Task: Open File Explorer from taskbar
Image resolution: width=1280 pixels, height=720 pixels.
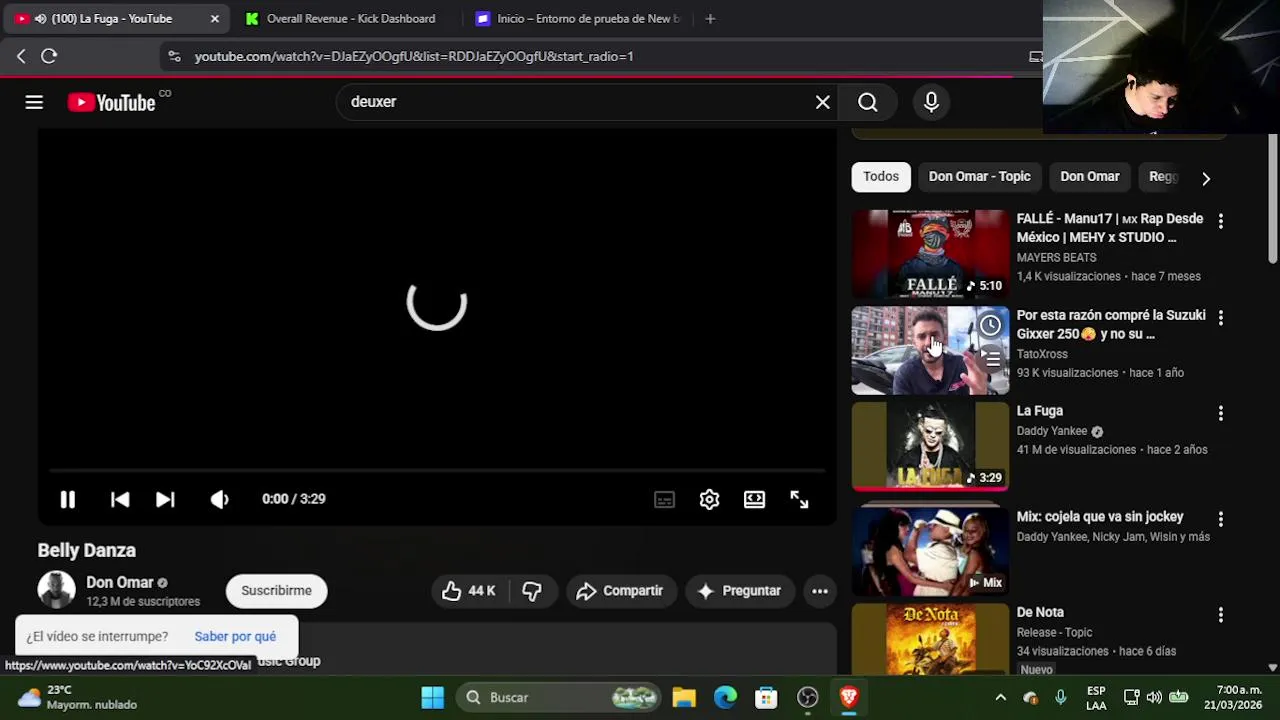Action: (x=684, y=697)
